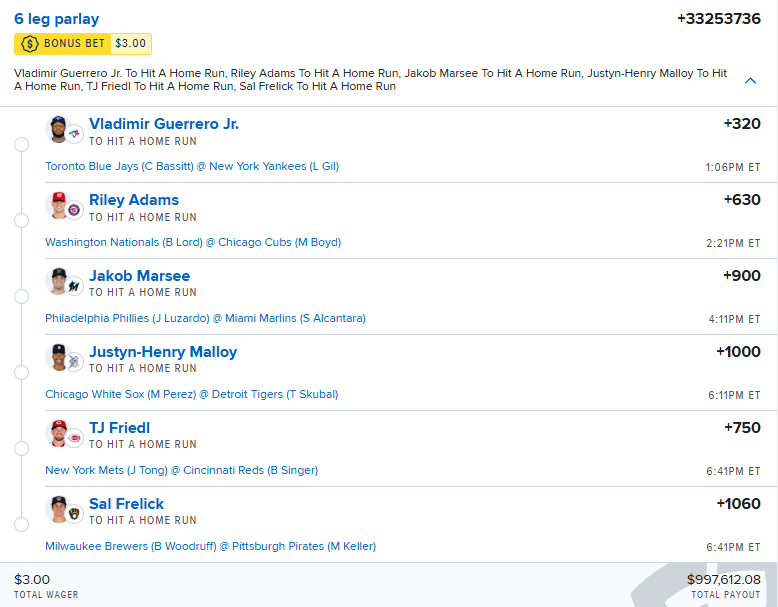This screenshot has height=607, width=778.
Task: Open New York Mets @ Cincinnati Reds game
Action: tap(182, 470)
